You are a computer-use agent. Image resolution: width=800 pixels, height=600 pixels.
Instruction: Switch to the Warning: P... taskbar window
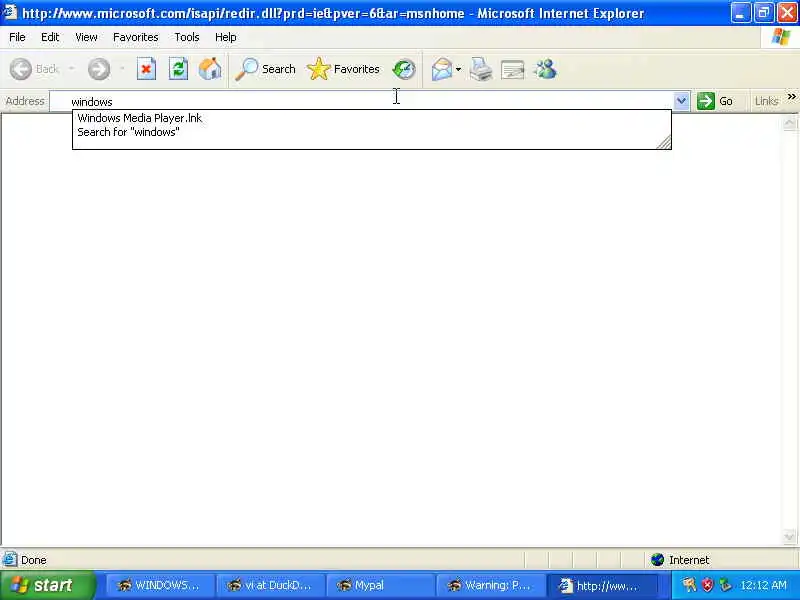489,585
